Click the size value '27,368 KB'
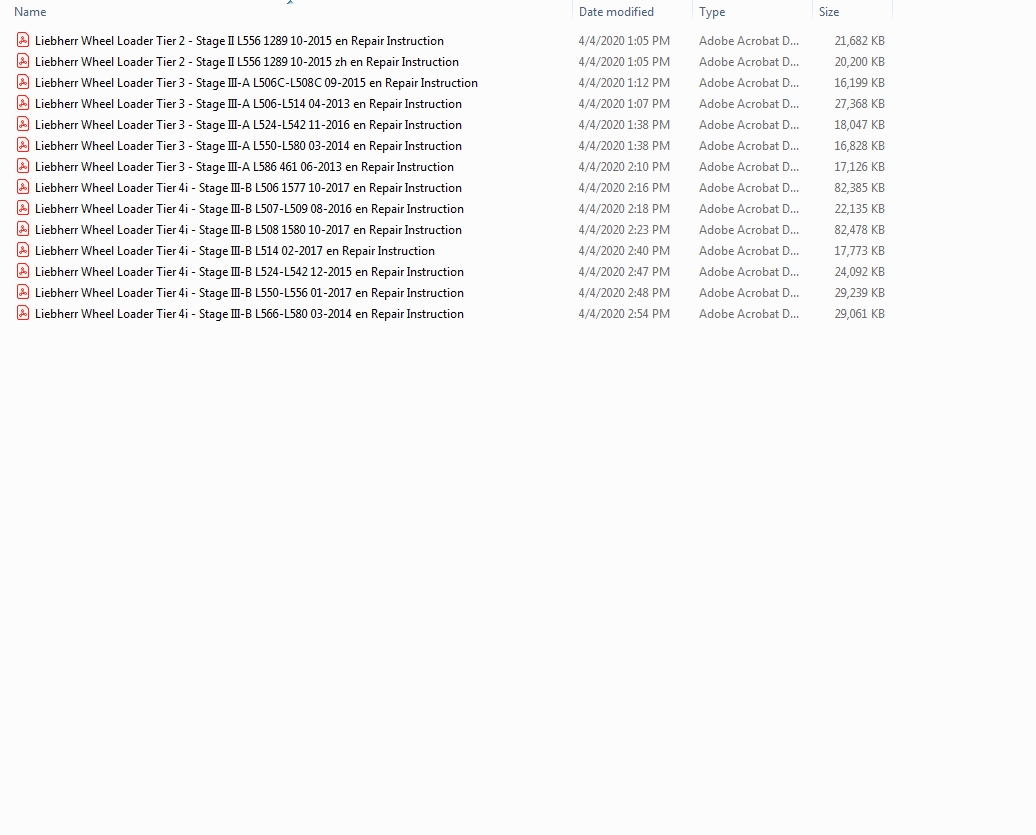The image size is (1036, 835). (860, 104)
